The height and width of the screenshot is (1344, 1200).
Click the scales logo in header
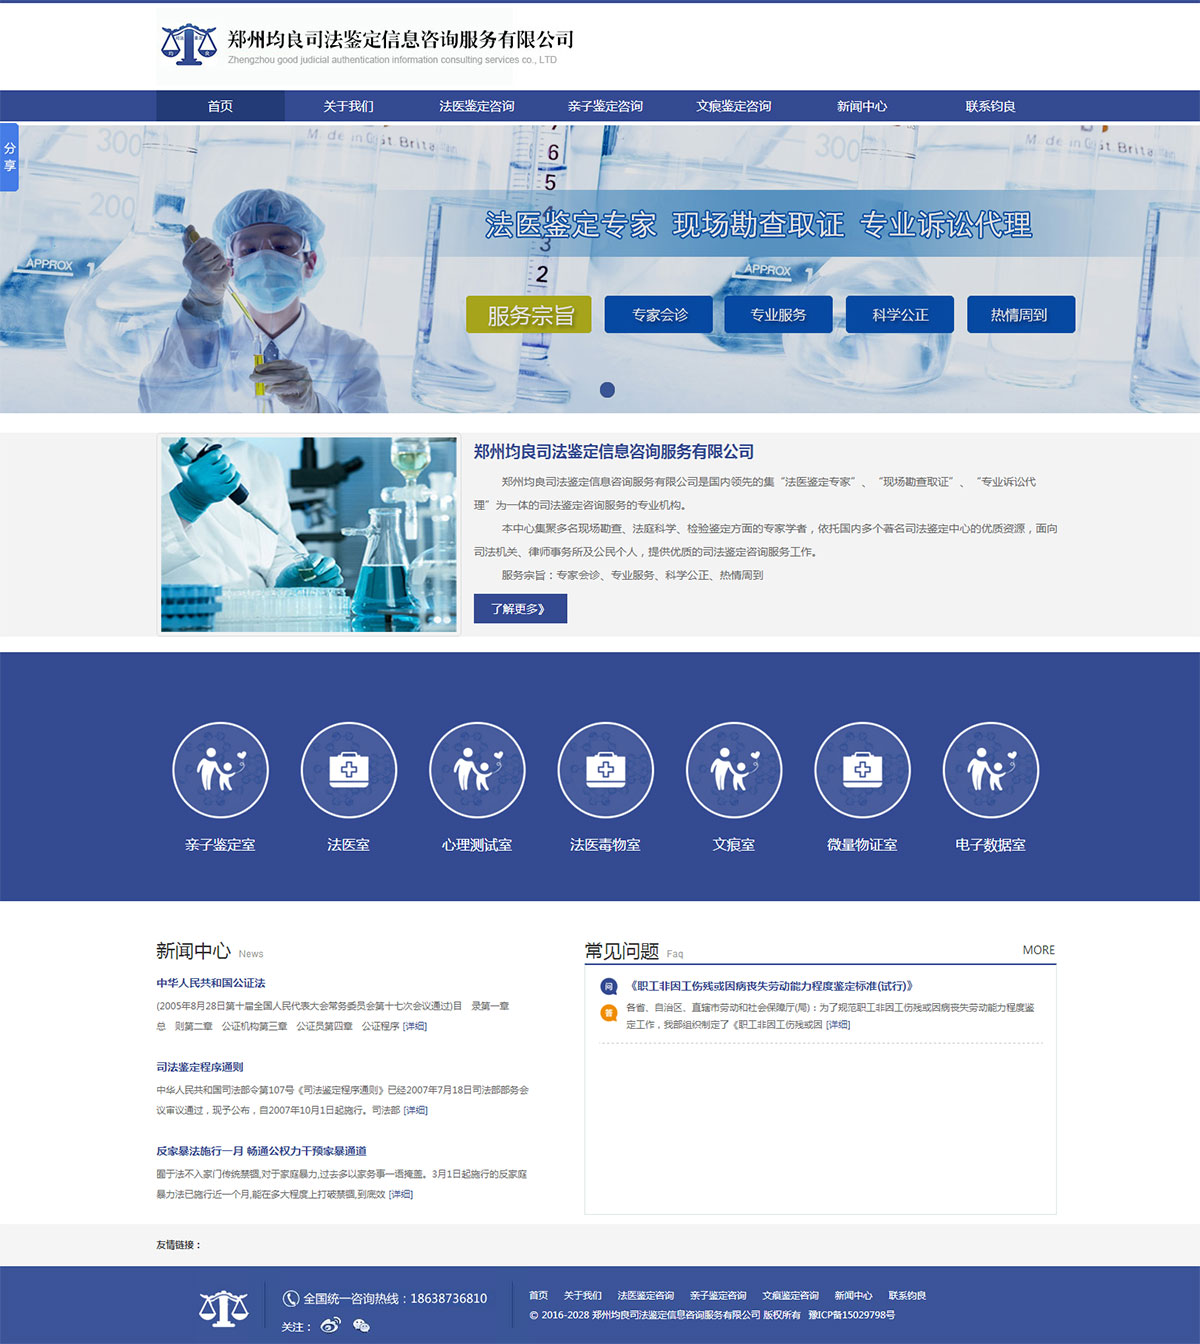pyautogui.click(x=189, y=45)
